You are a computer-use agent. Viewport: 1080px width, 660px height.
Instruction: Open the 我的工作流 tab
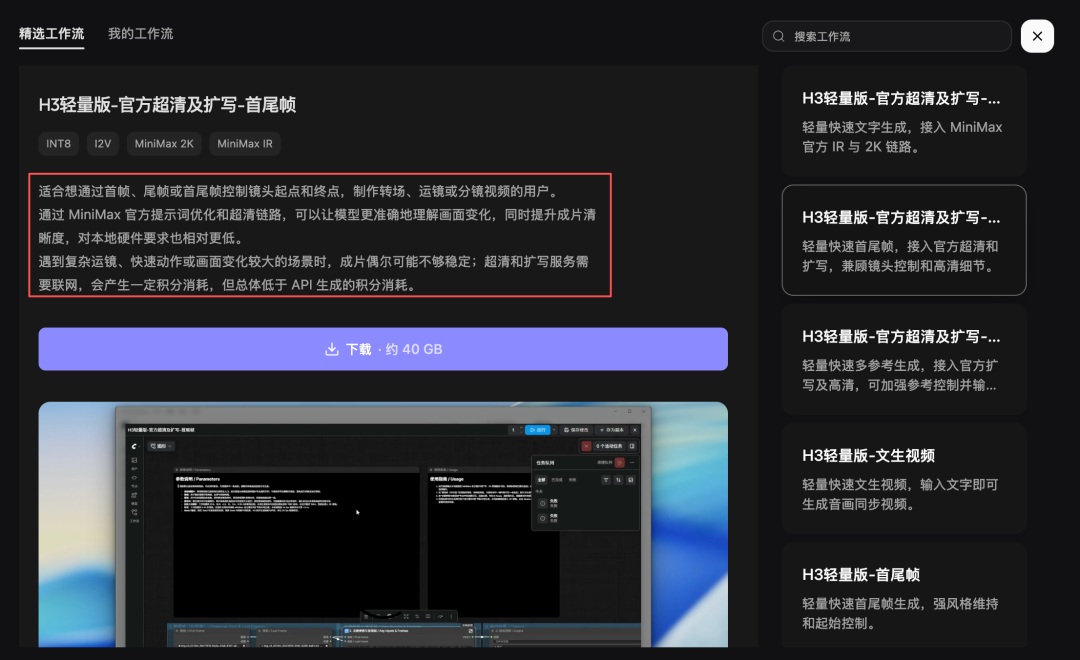pos(141,34)
